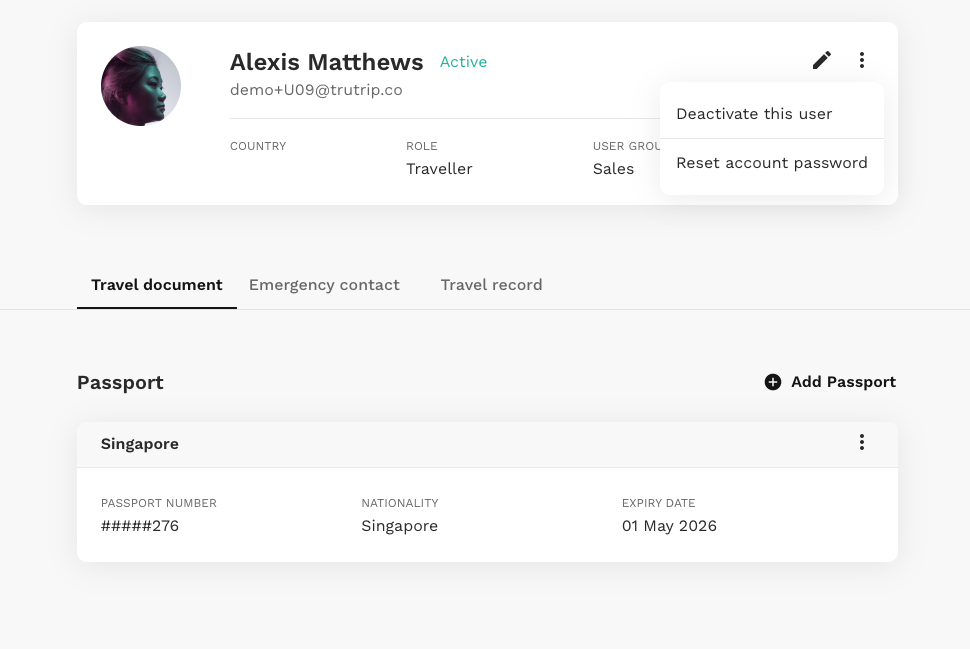The image size is (970, 649).
Task: Click the Sales user group value
Action: [613, 169]
